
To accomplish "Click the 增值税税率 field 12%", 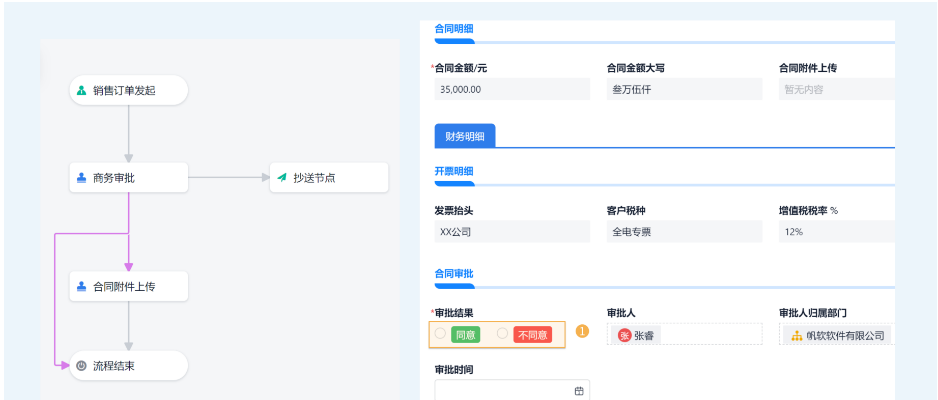I will click(836, 231).
